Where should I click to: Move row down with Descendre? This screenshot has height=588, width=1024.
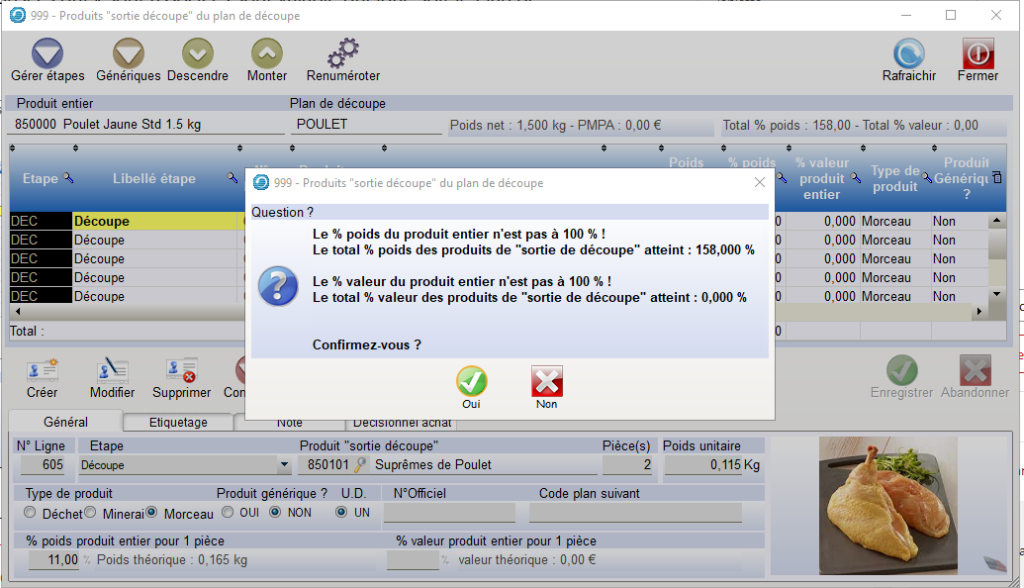point(197,54)
